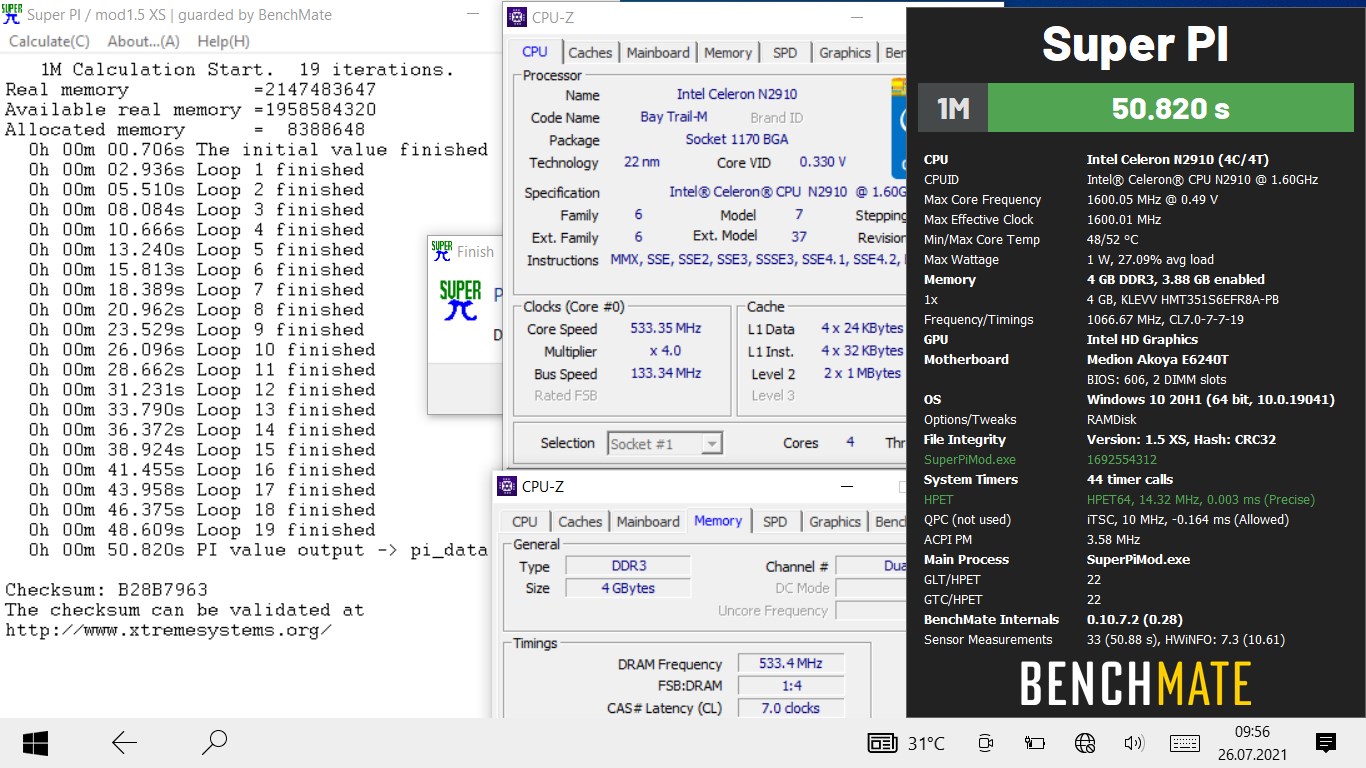Click the Super PI title bar icon
Viewport: 1366px width, 768px height.
(12, 15)
